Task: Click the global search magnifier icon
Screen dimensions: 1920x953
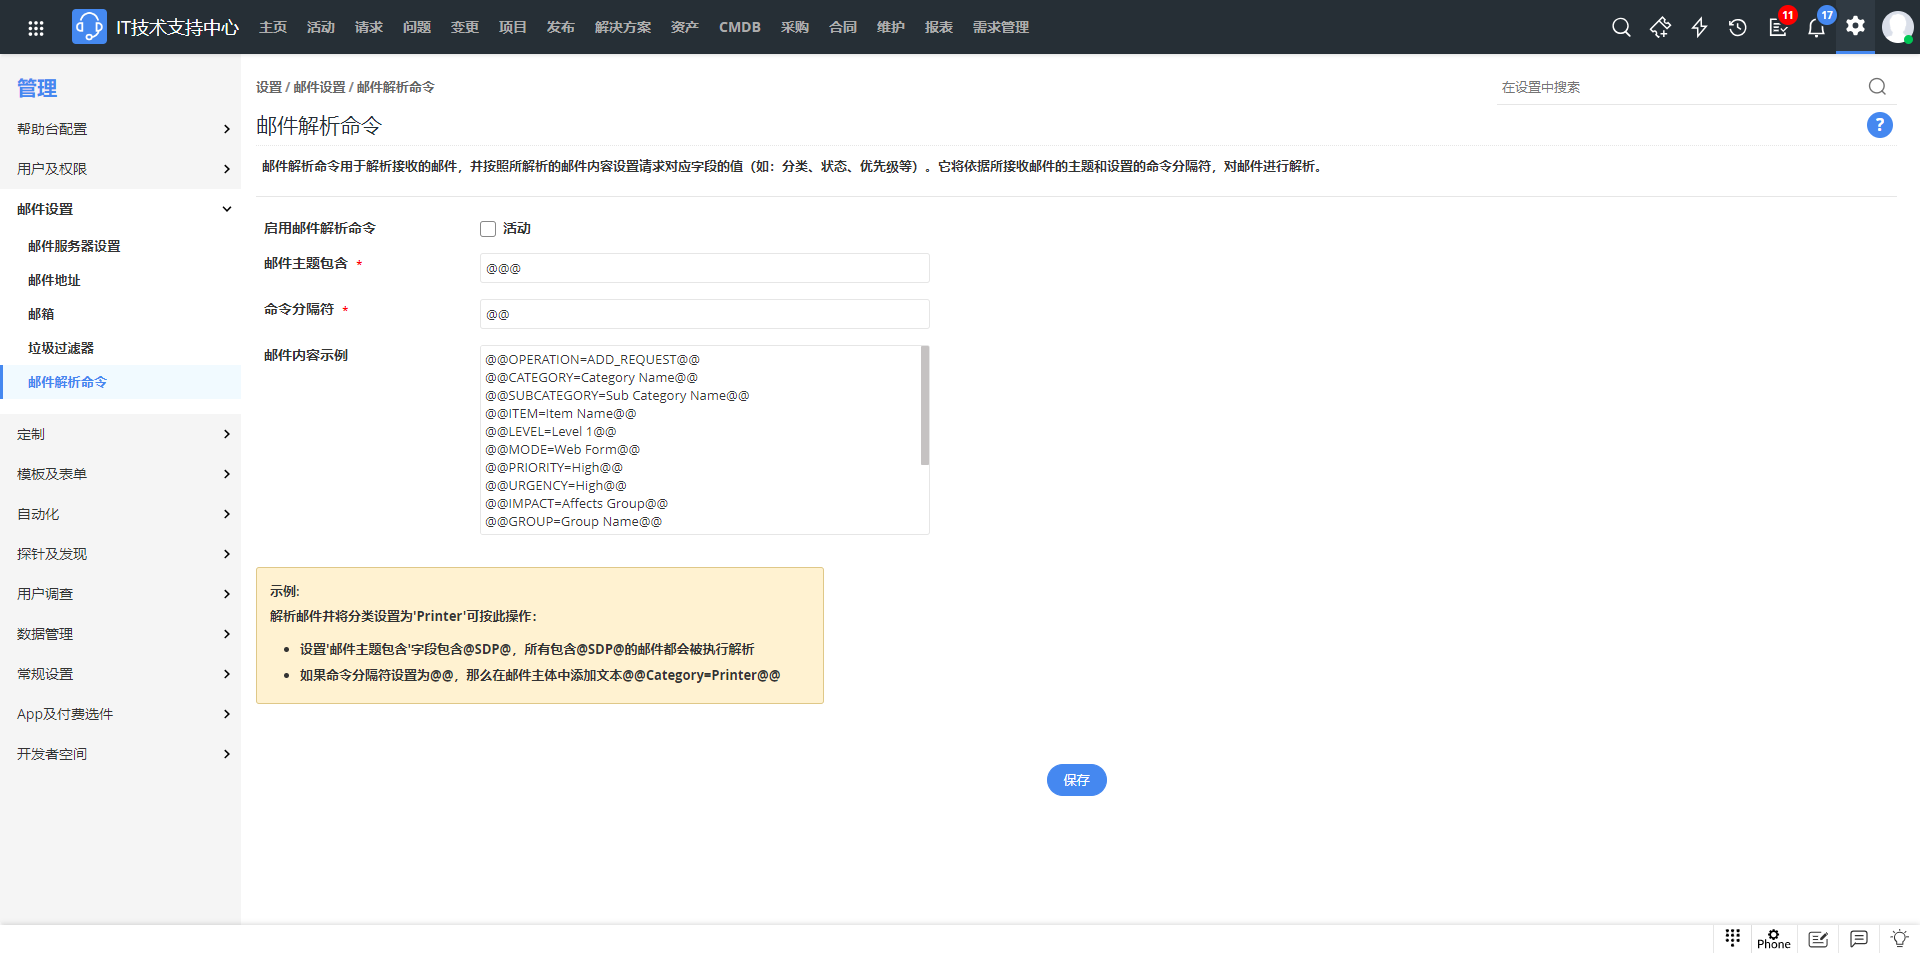Action: pos(1621,28)
